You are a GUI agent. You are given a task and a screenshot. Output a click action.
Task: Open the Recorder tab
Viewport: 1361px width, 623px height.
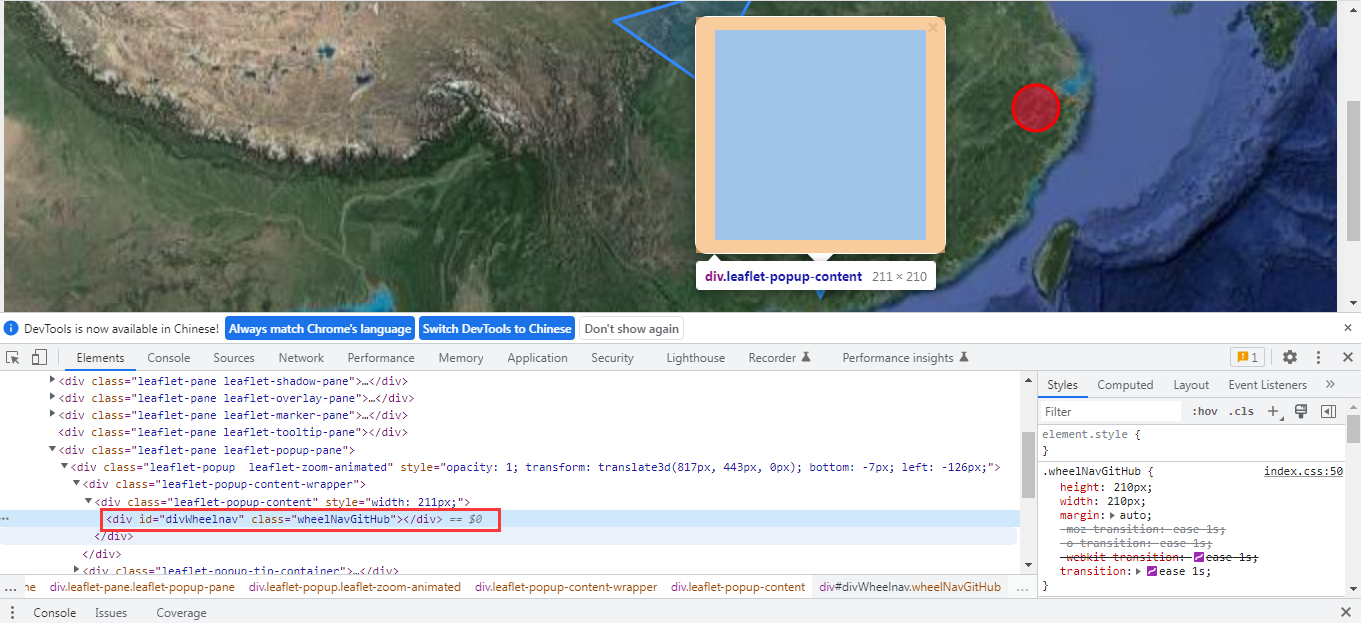(x=779, y=358)
